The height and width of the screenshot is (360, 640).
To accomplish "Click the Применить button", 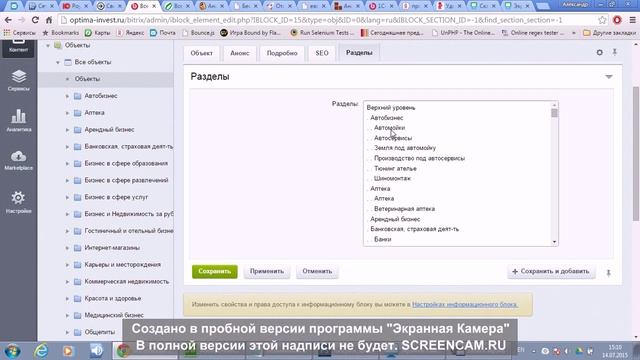I will 267,271.
